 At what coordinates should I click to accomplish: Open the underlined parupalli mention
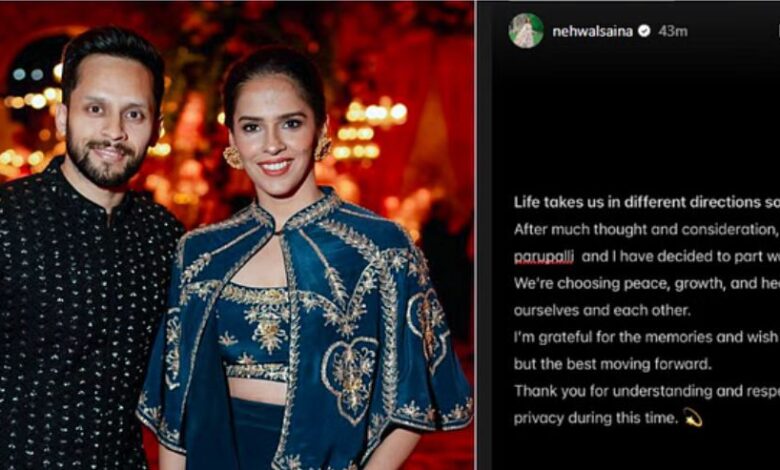(543, 257)
